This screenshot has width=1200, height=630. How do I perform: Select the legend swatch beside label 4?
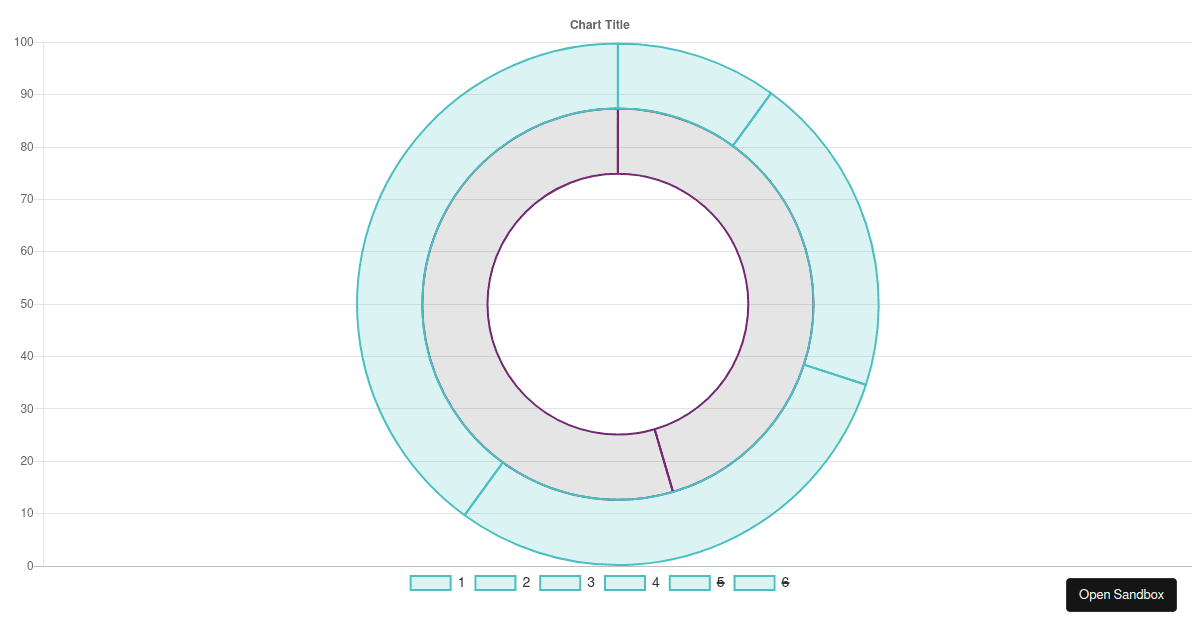625,583
